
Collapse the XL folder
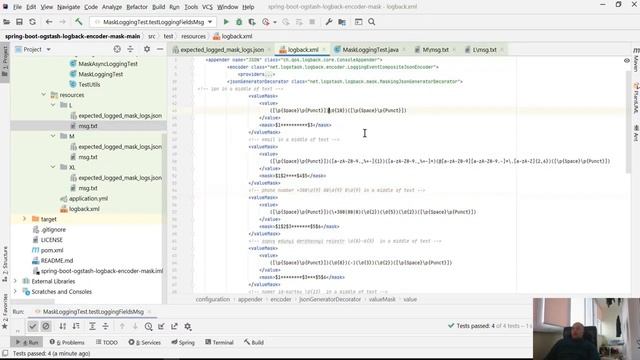click(53, 167)
